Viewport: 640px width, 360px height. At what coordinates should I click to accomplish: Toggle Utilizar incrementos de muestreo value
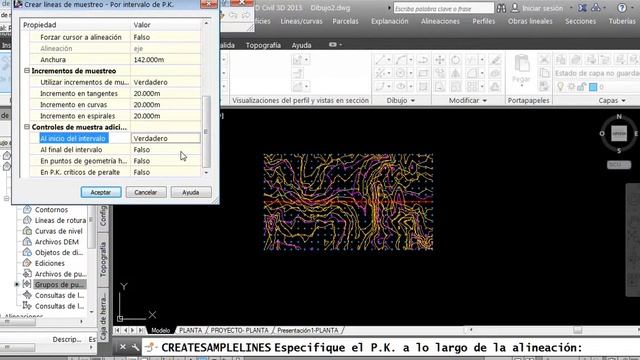166,82
